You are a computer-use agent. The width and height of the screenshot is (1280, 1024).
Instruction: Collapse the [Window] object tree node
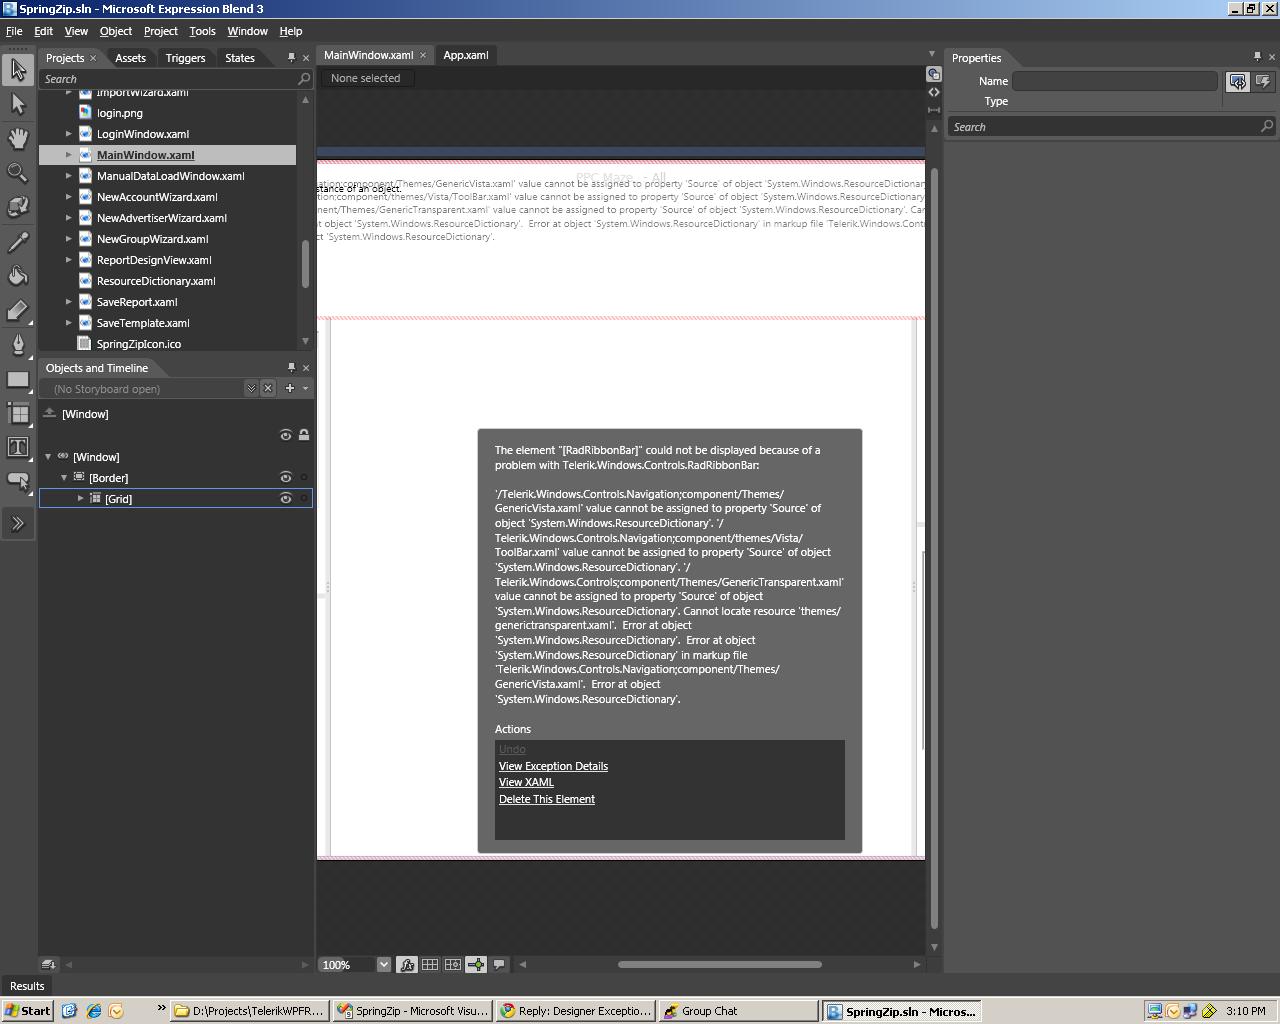coord(48,457)
